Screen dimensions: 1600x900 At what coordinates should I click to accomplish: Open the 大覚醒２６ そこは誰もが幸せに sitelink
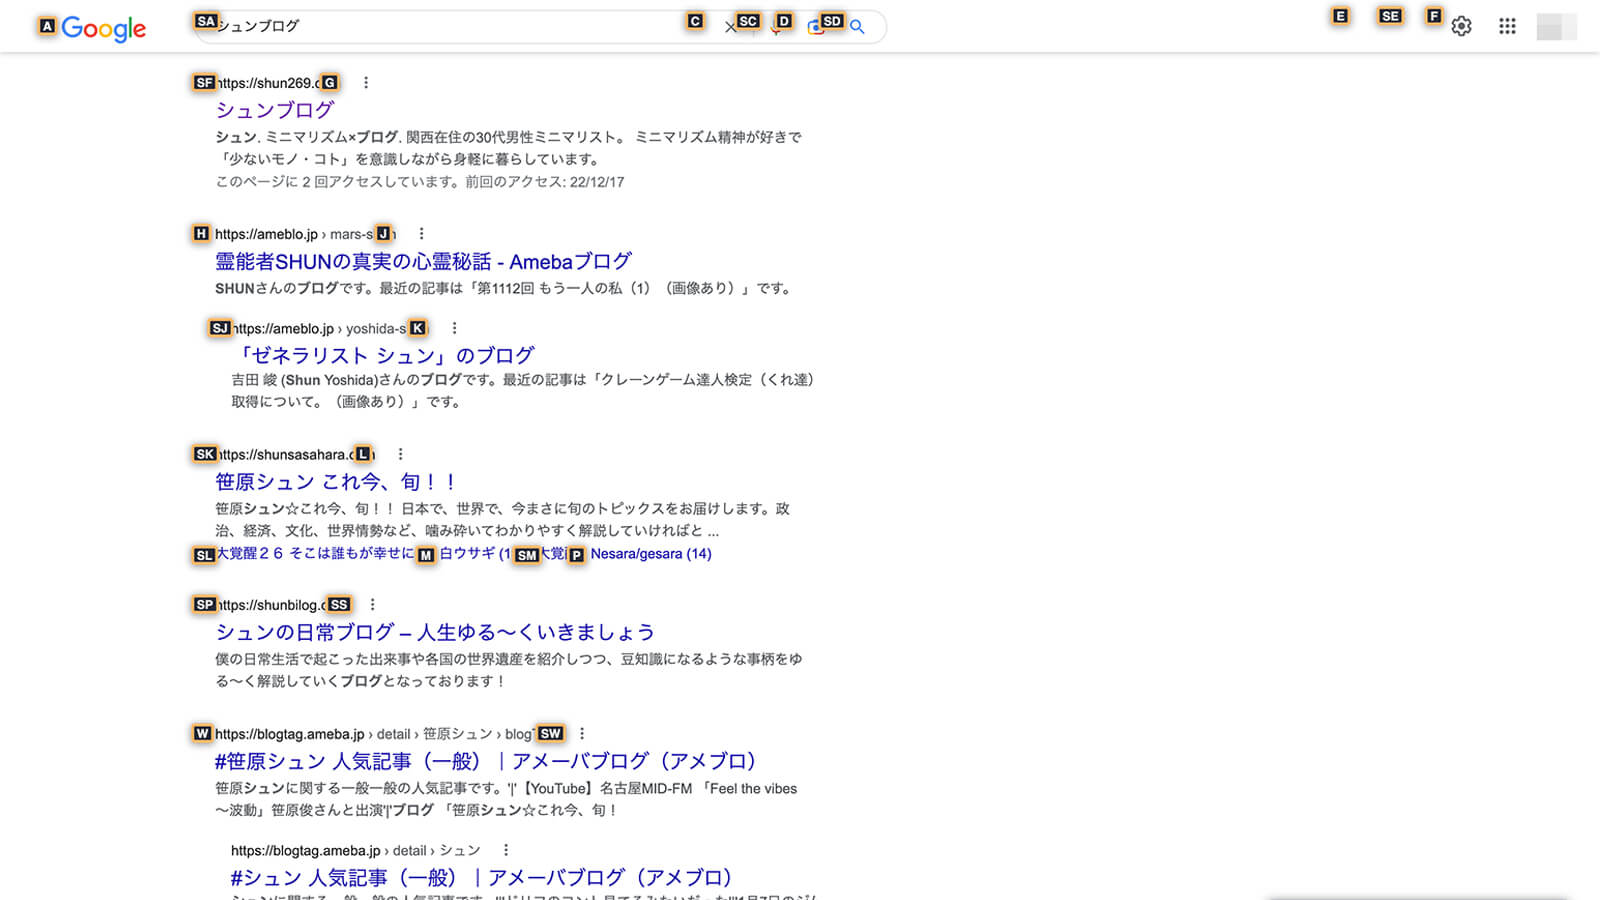tap(315, 553)
